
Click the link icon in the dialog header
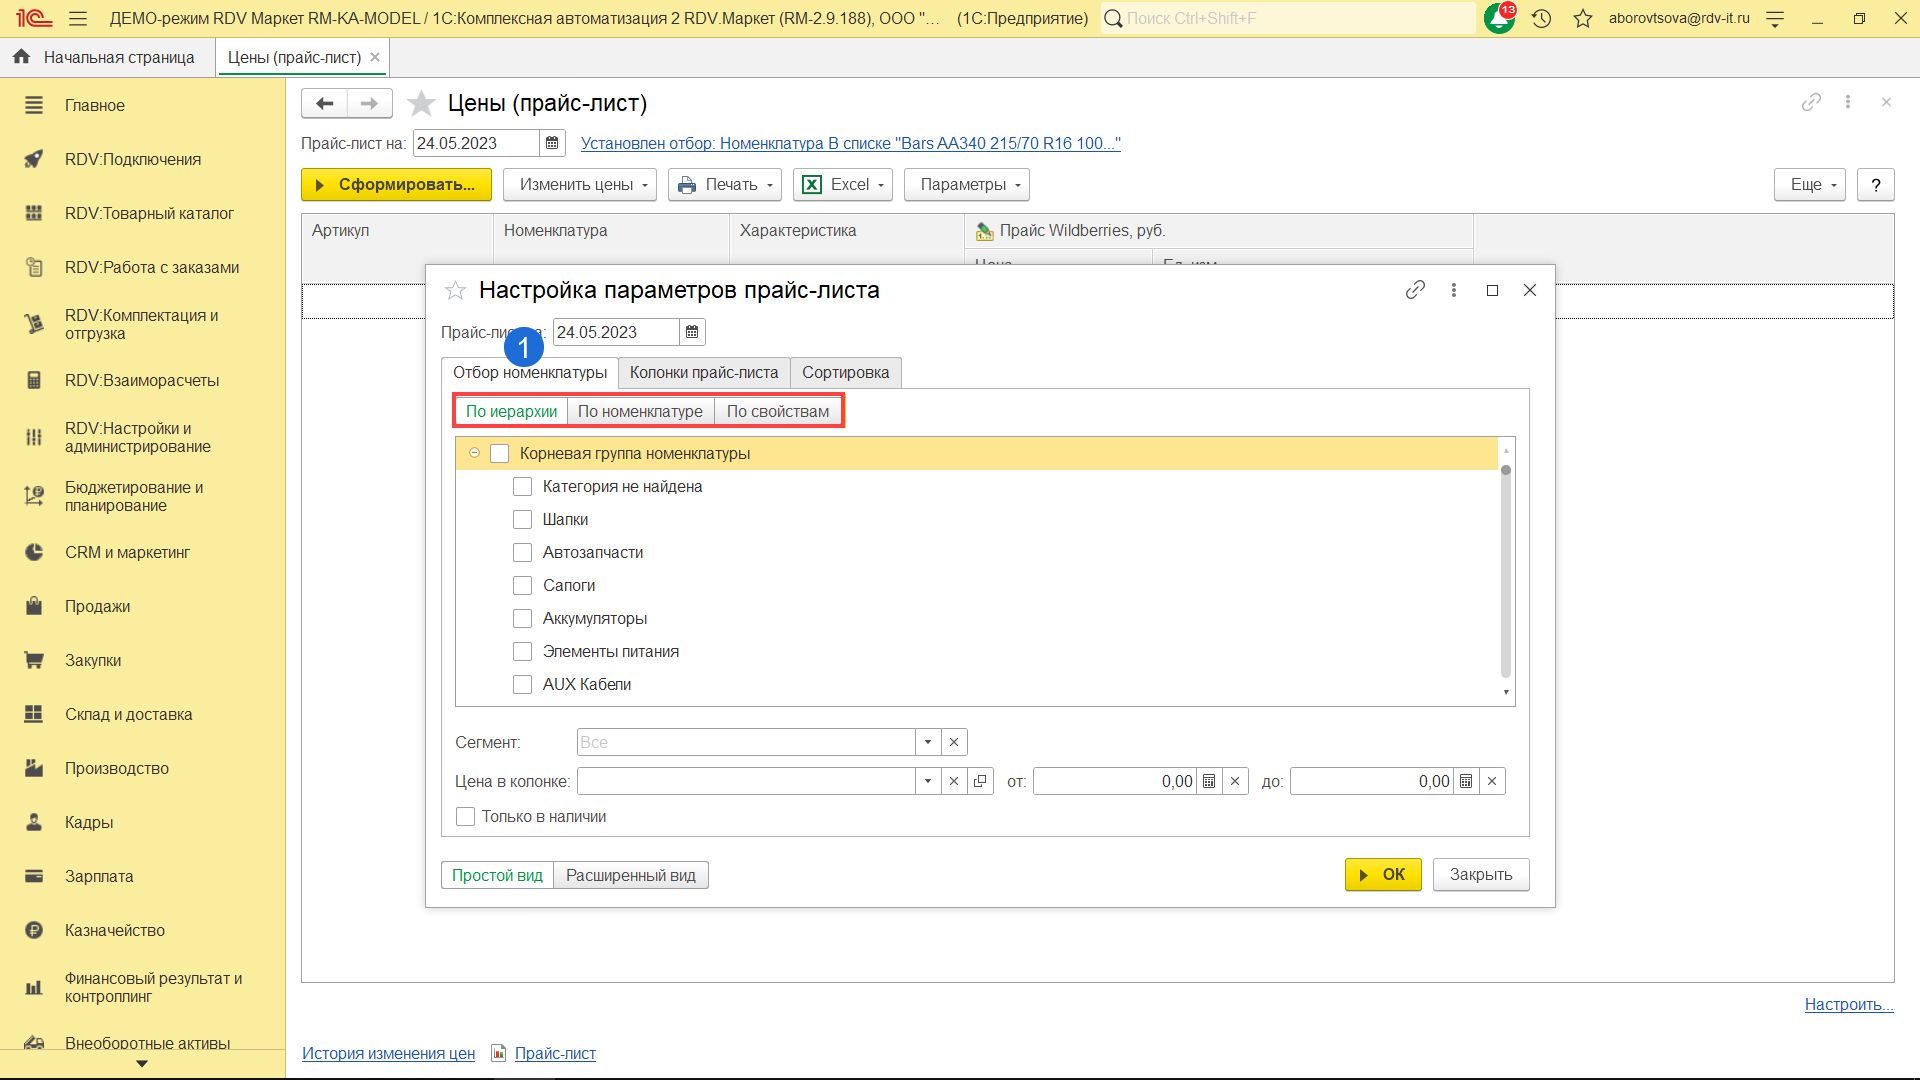[x=1415, y=290]
